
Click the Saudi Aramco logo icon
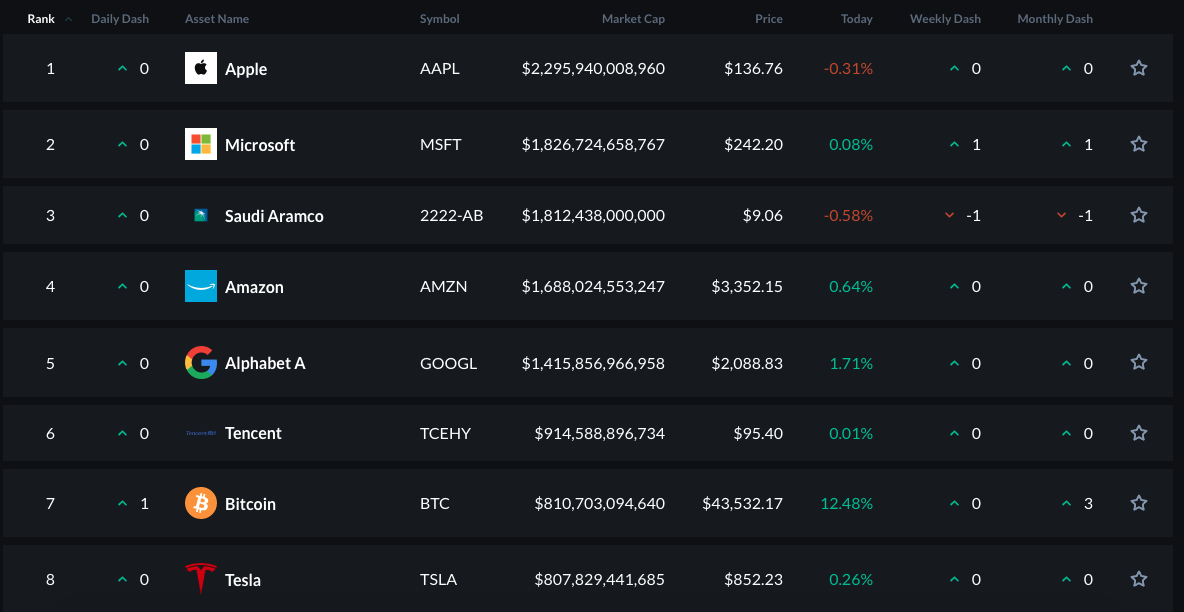(201, 216)
